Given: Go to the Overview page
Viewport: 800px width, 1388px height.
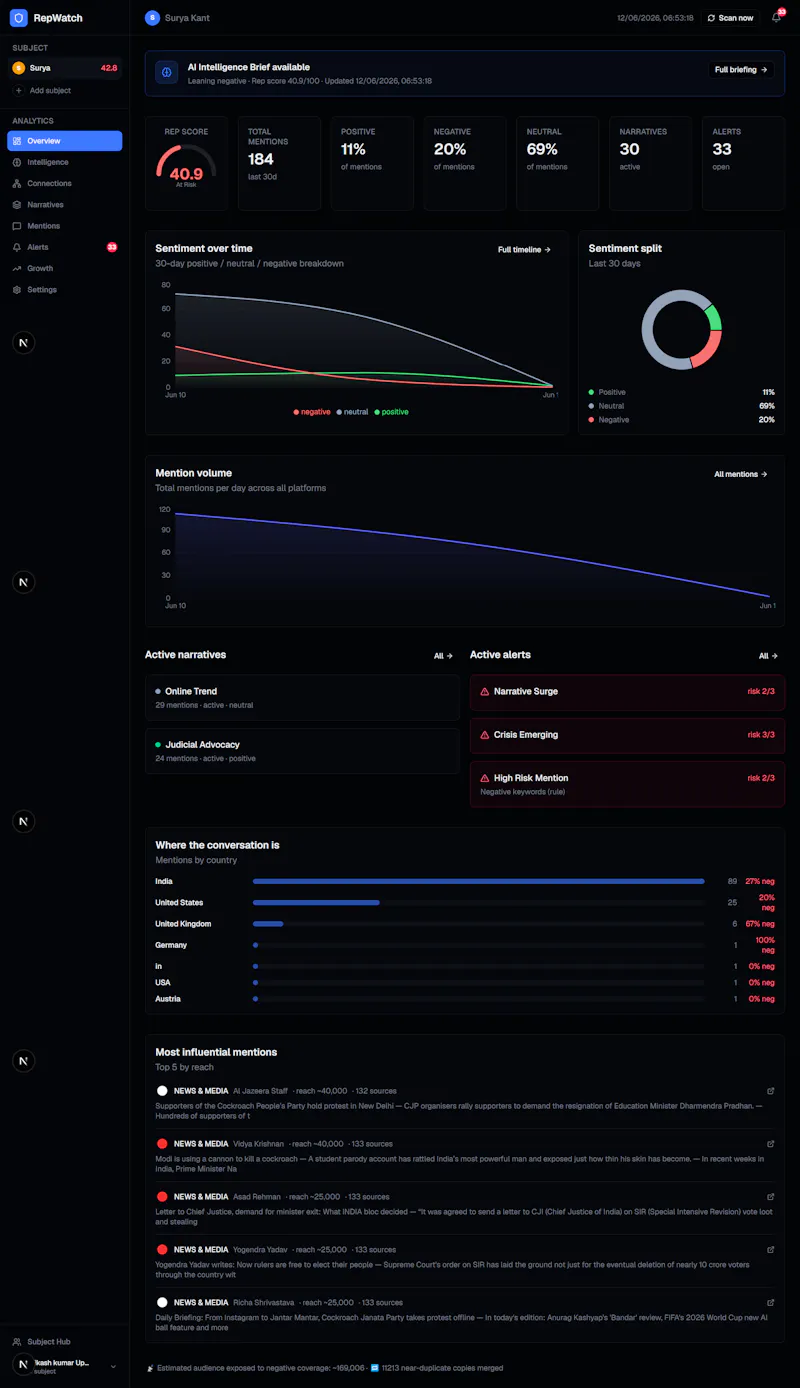Looking at the screenshot, I should tap(65, 141).
